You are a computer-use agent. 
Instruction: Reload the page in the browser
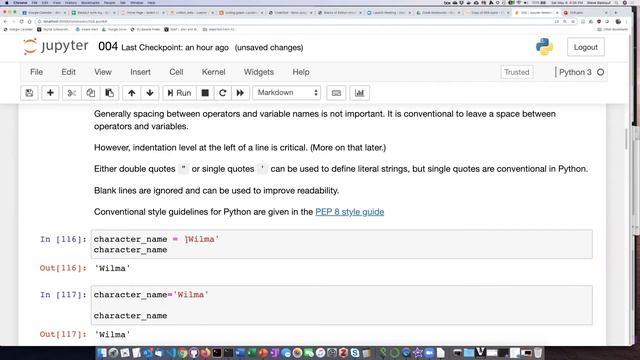click(x=22, y=21)
